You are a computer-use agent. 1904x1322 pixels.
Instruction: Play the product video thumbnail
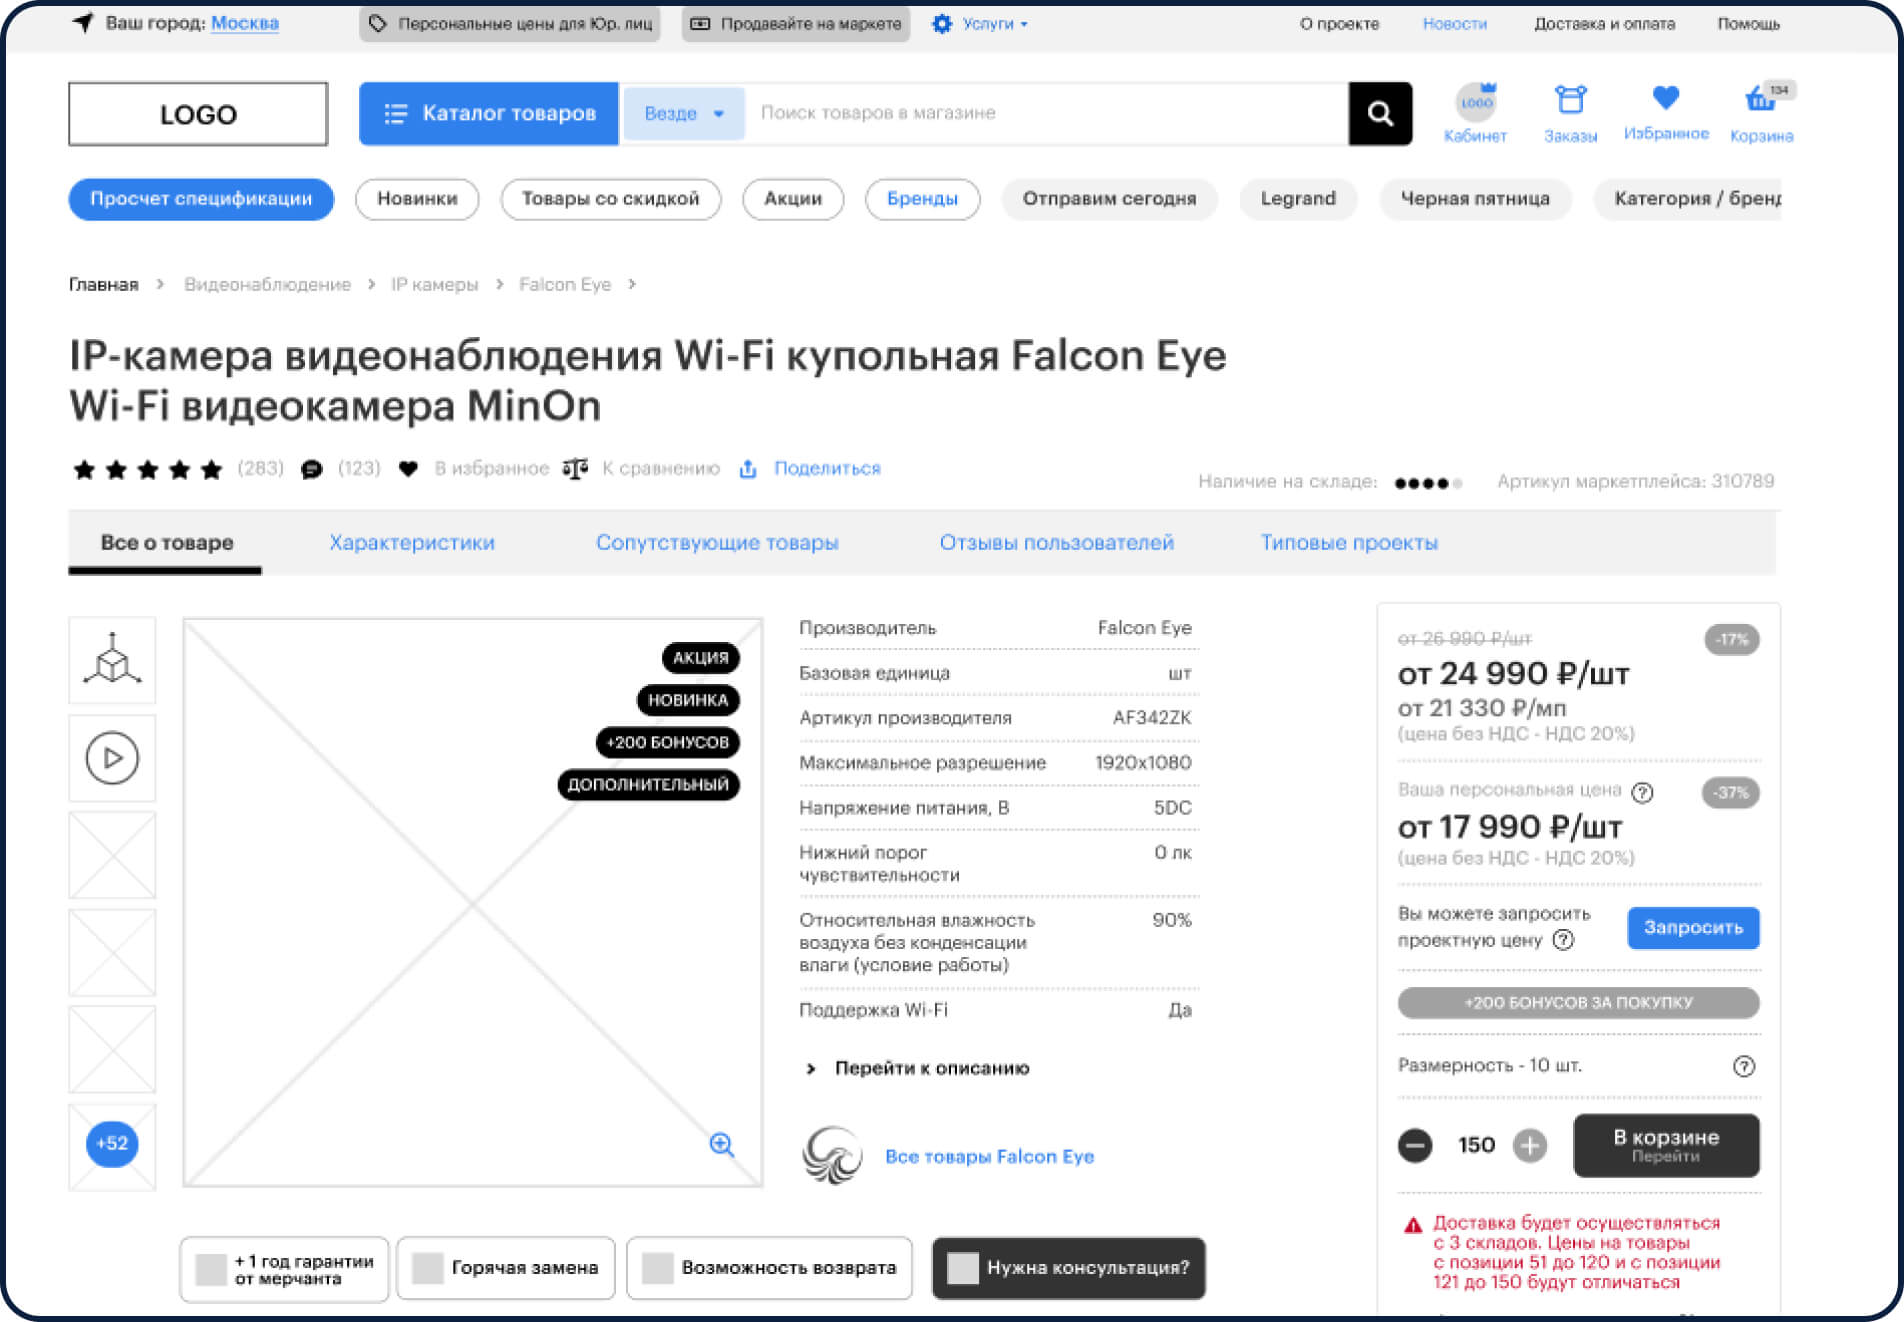tap(112, 758)
